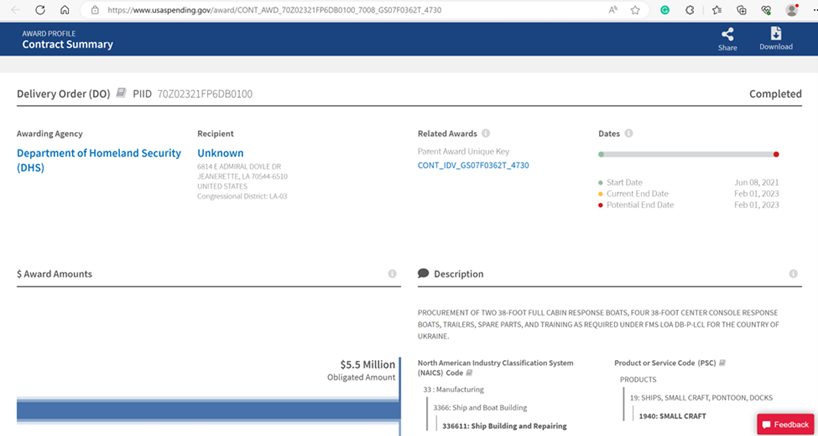
Task: Show info icon for Award Amounts section
Action: 392,274
